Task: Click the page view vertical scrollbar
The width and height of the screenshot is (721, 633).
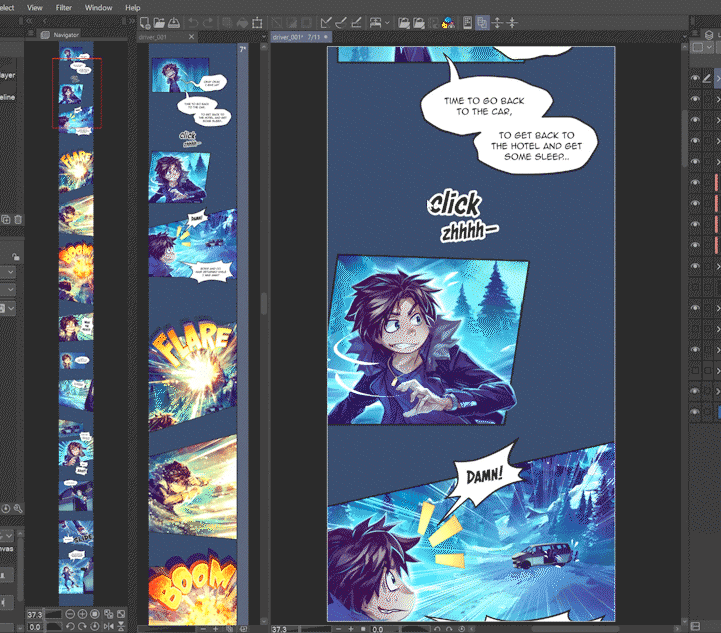Action: click(x=264, y=303)
